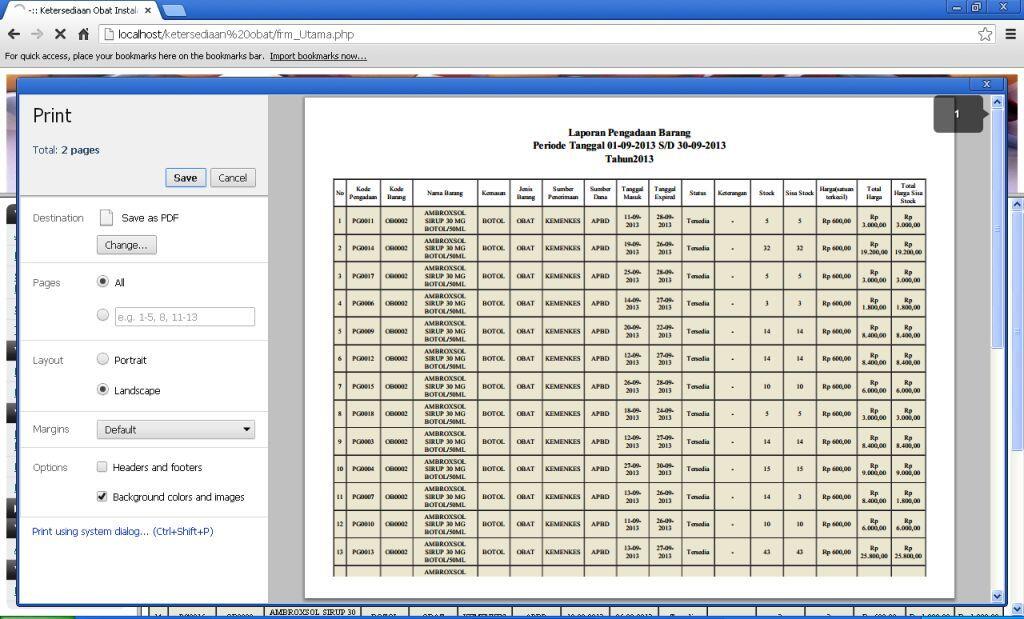
Task: Open Print using system dialog link
Action: click(122, 532)
